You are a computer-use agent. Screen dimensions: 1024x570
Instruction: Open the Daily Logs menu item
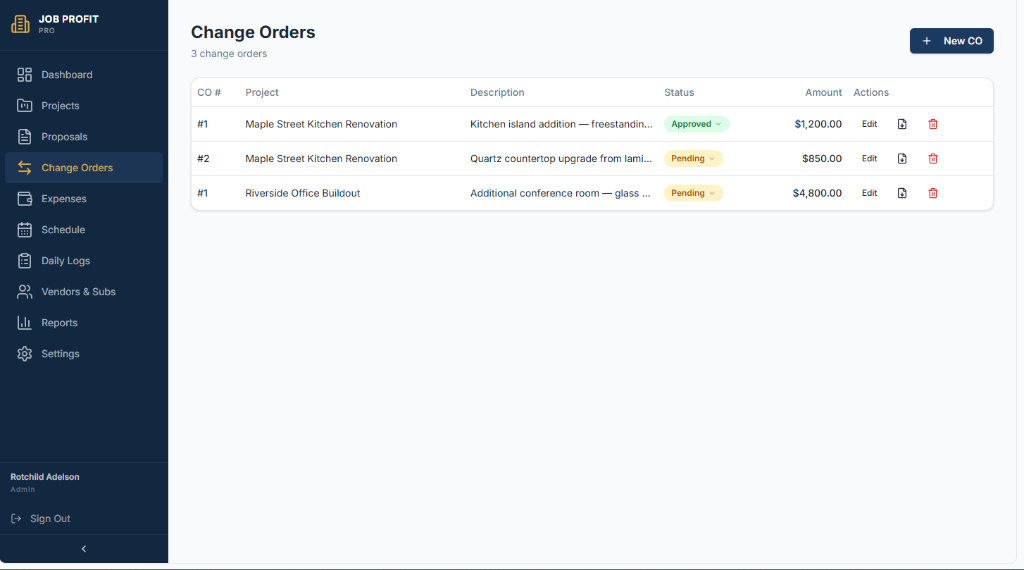[84, 261]
